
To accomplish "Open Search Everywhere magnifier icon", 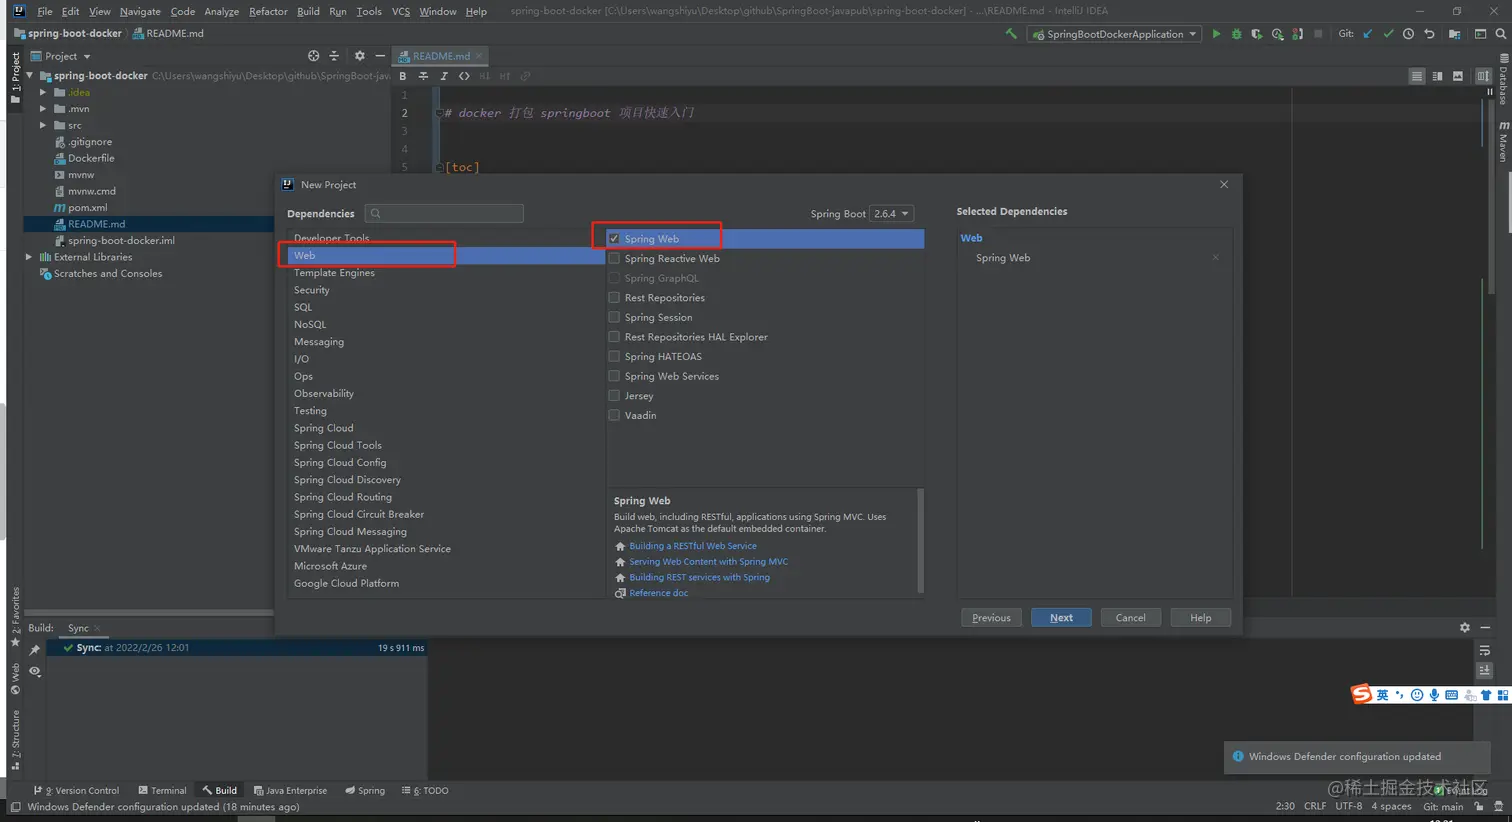I will [1501, 34].
